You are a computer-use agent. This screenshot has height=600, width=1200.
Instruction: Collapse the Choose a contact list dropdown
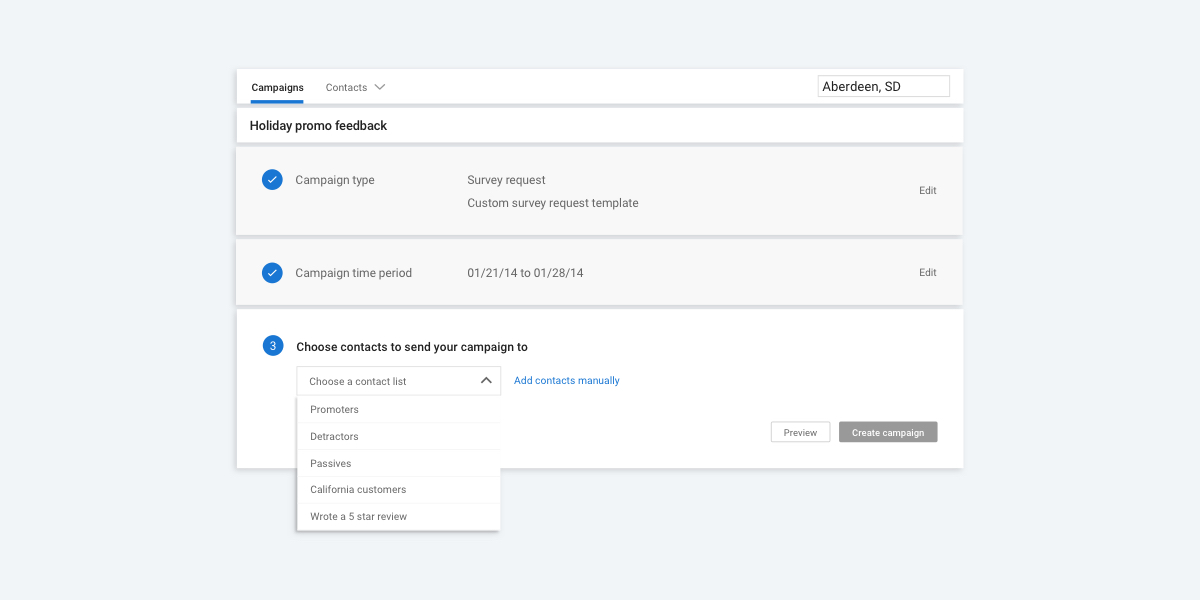tap(398, 381)
